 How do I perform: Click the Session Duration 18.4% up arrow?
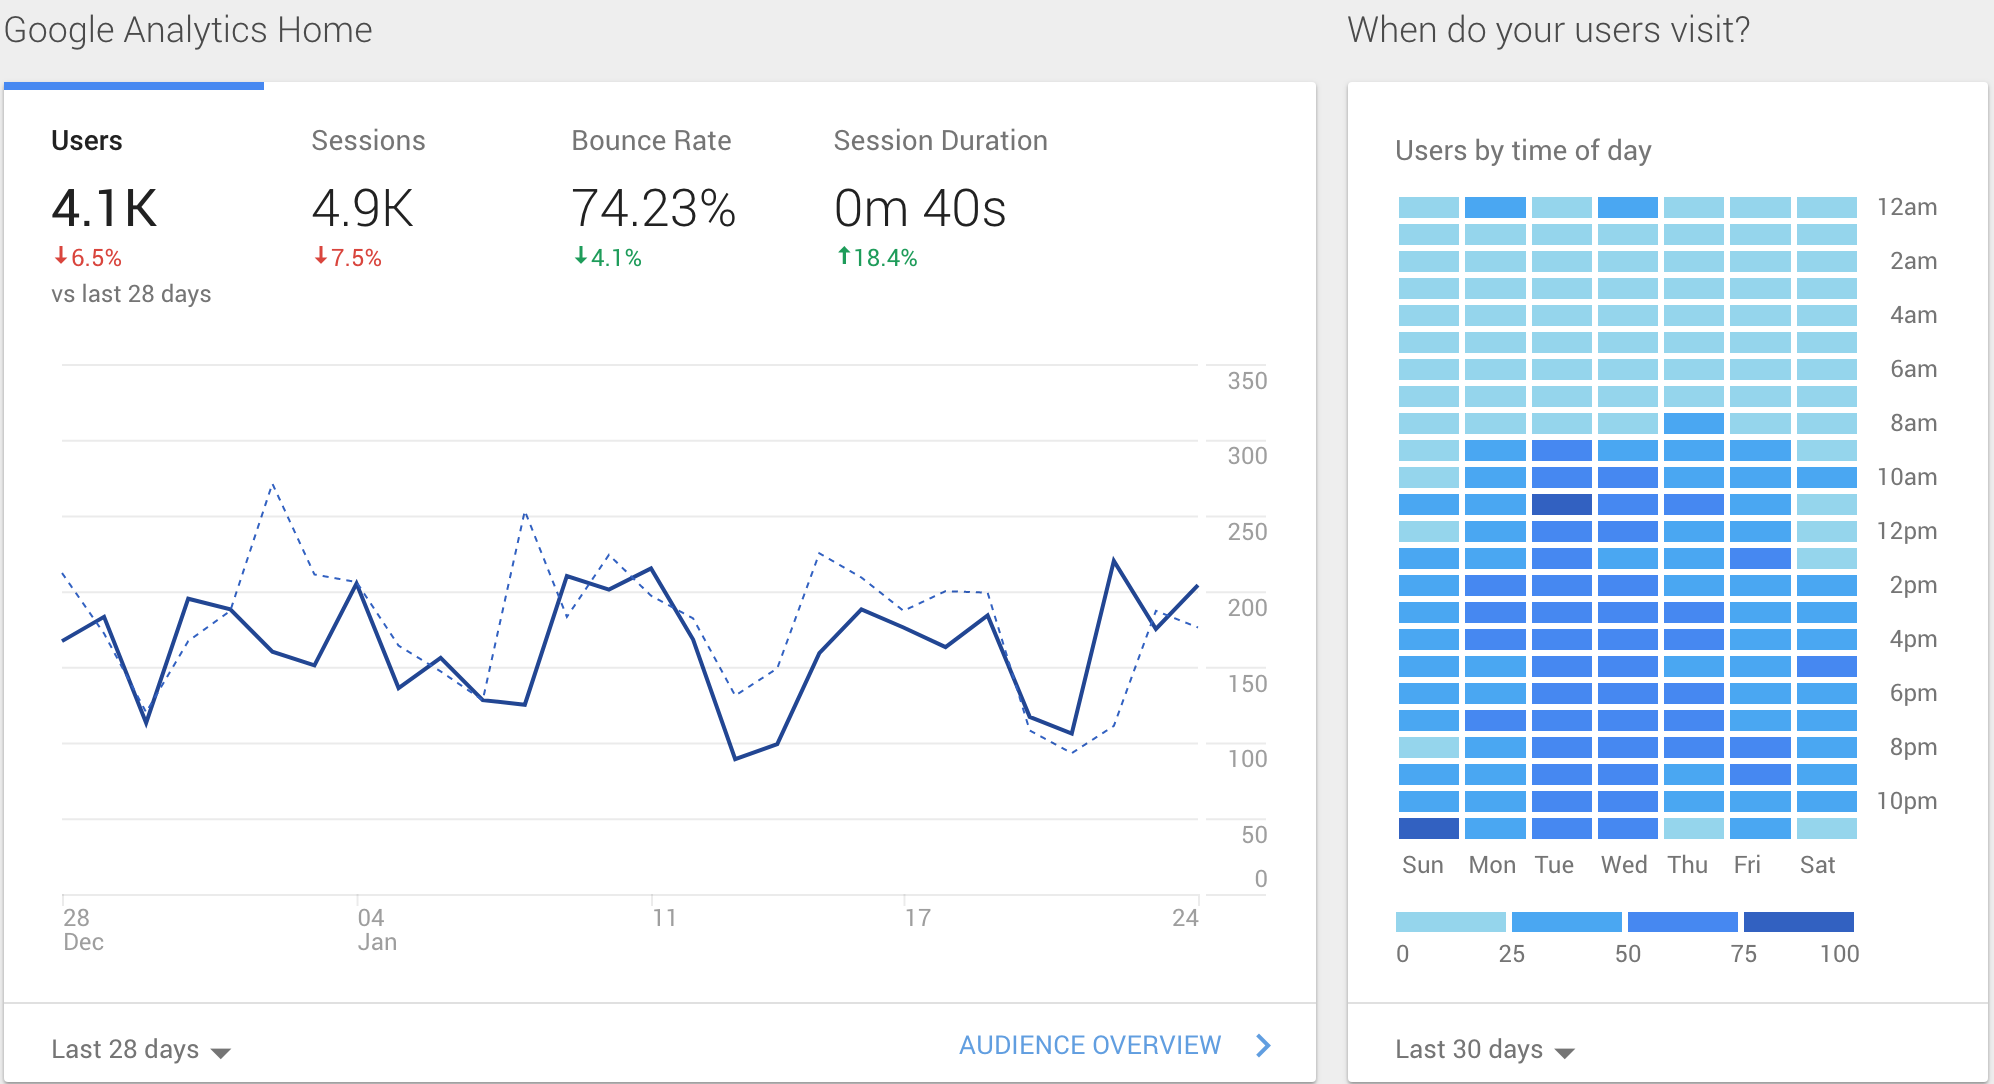[844, 257]
